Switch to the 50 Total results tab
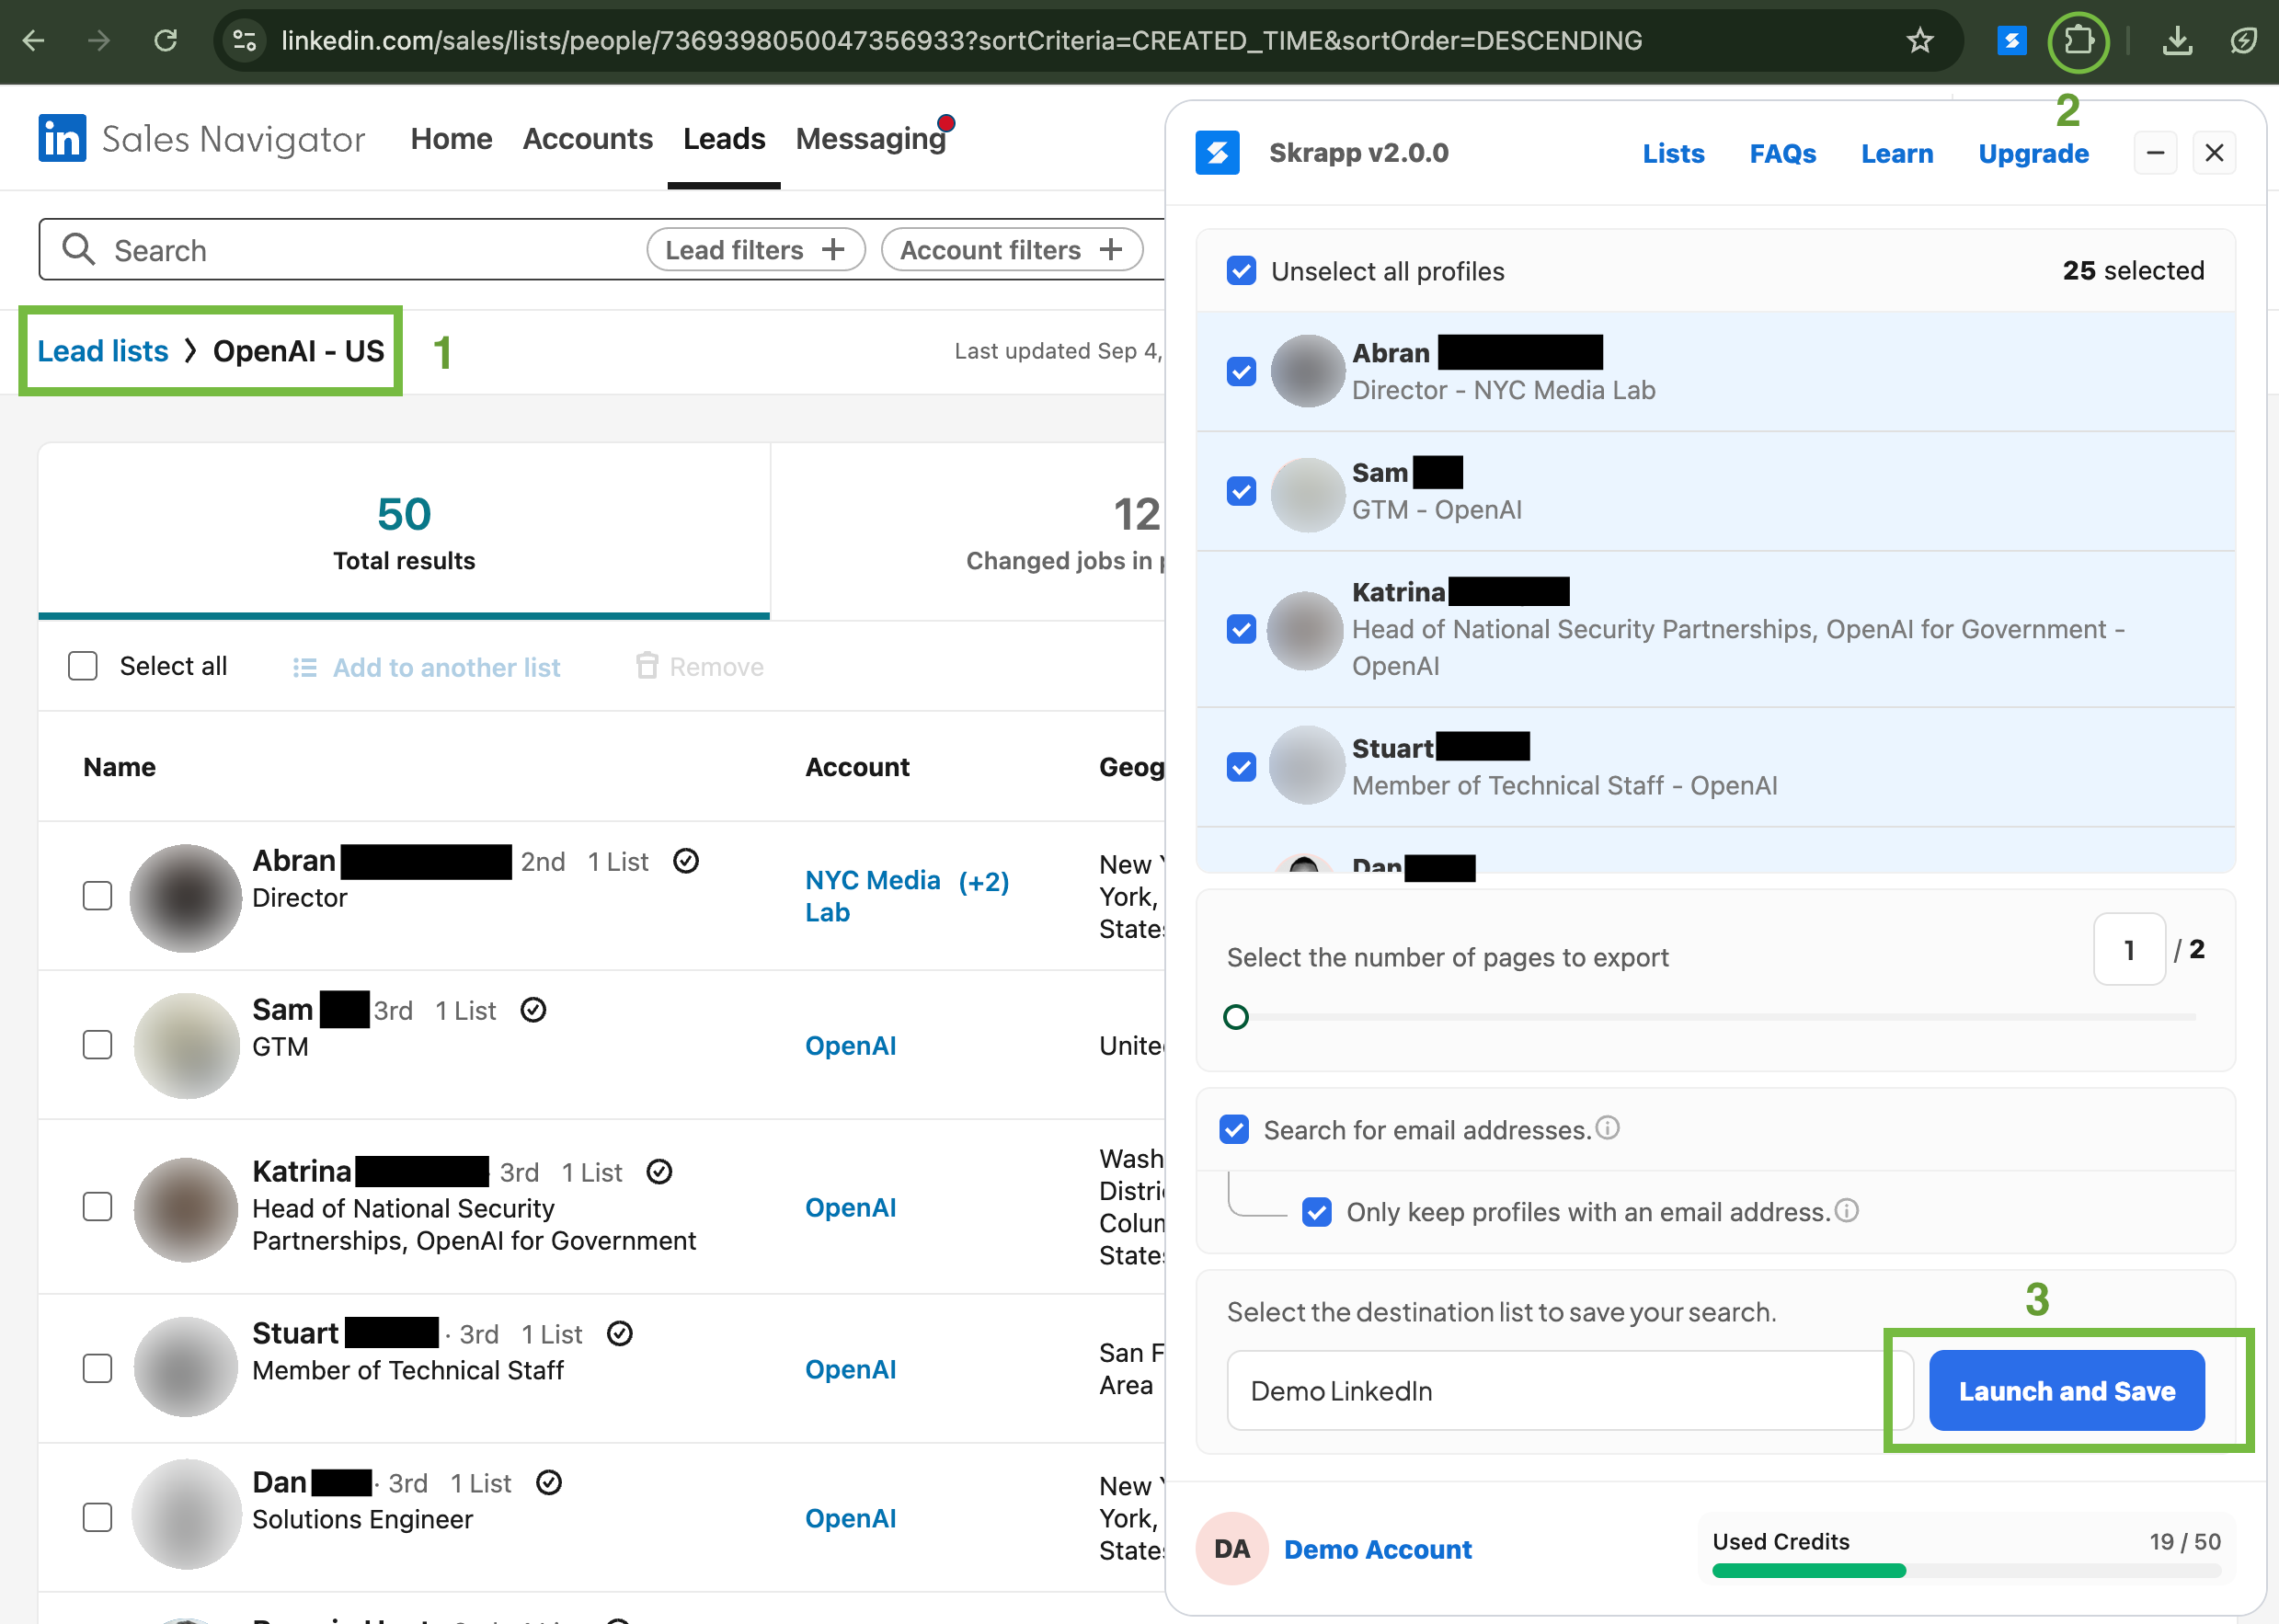 404,531
